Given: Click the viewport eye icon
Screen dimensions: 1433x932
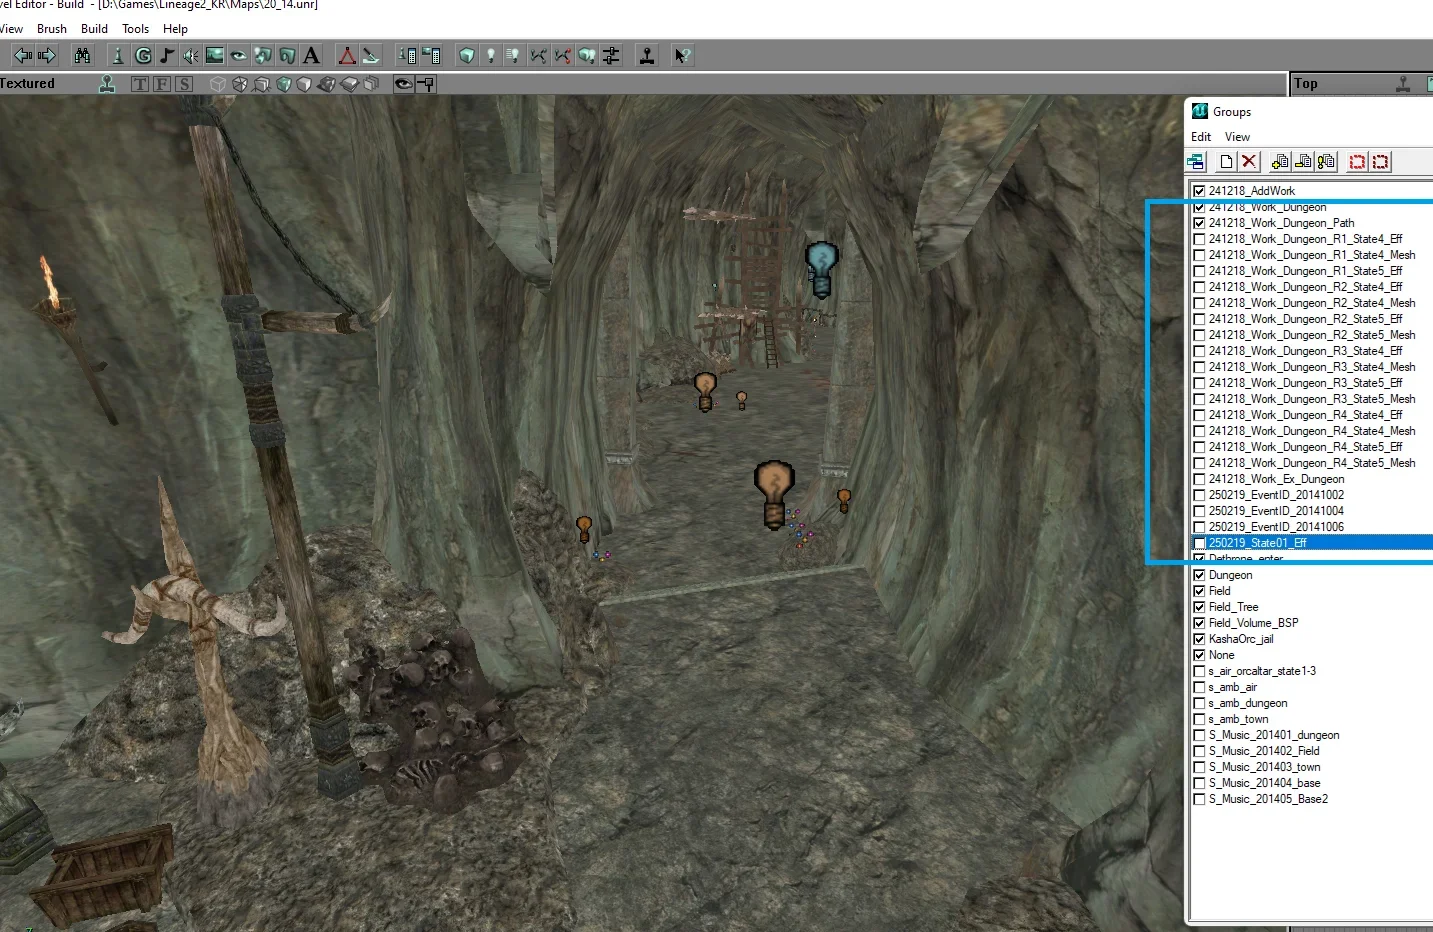Looking at the screenshot, I should point(403,84).
